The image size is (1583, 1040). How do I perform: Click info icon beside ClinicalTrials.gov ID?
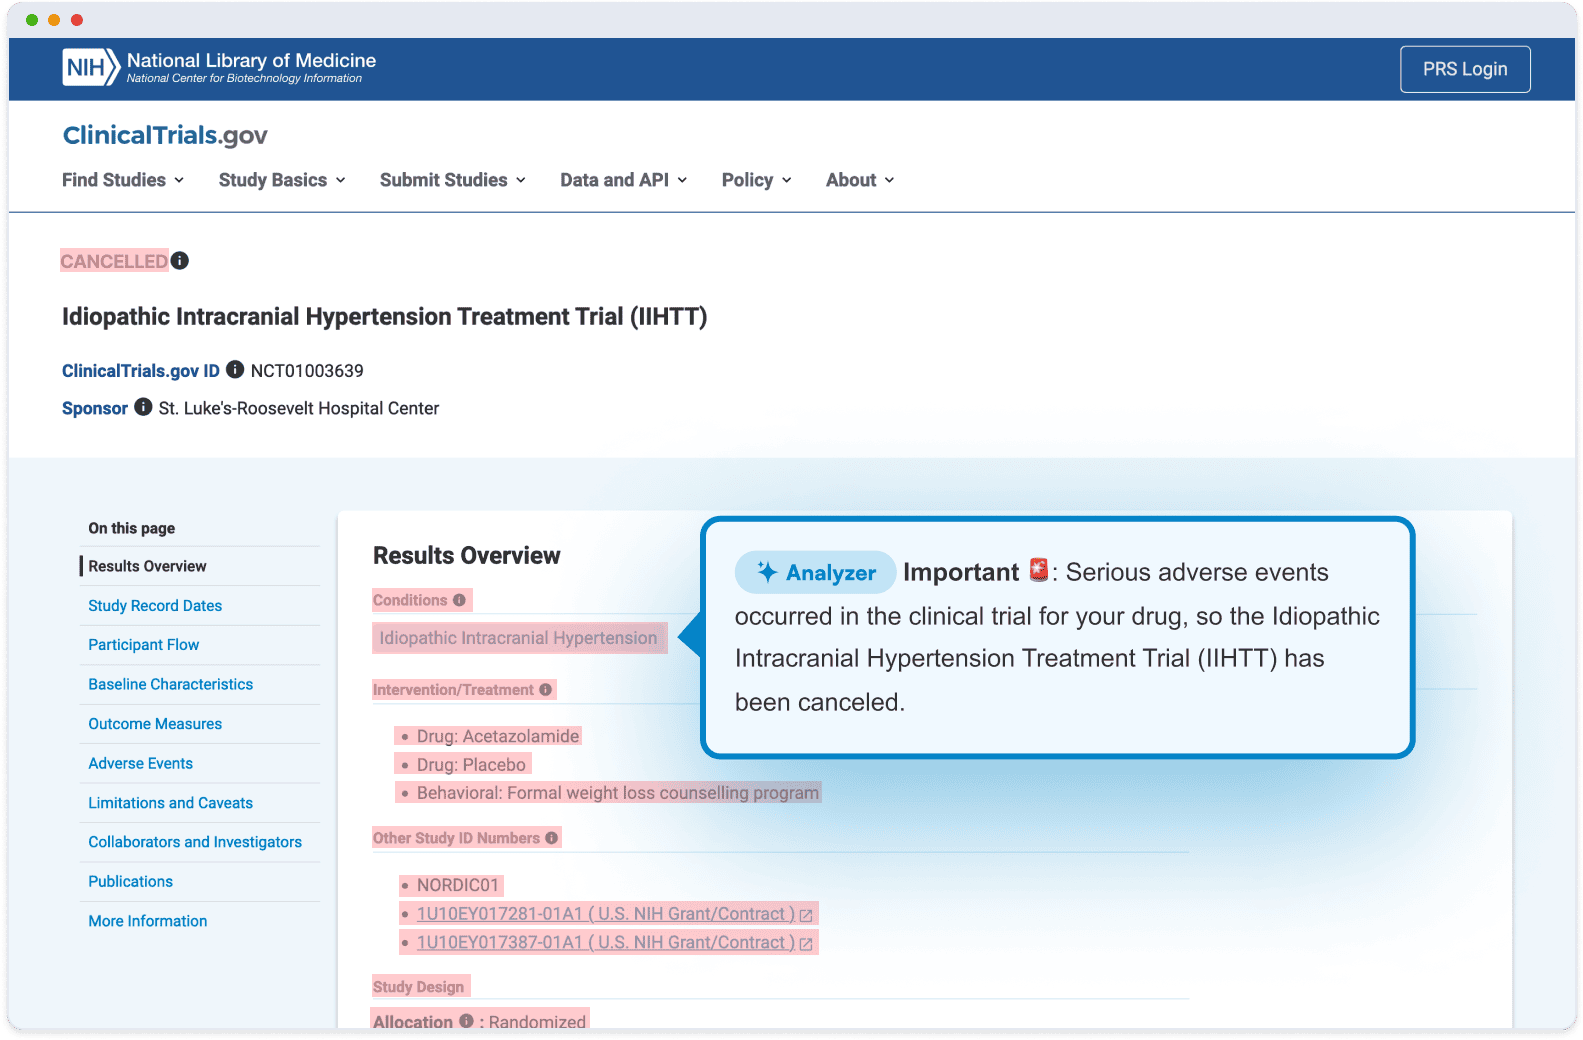[235, 370]
